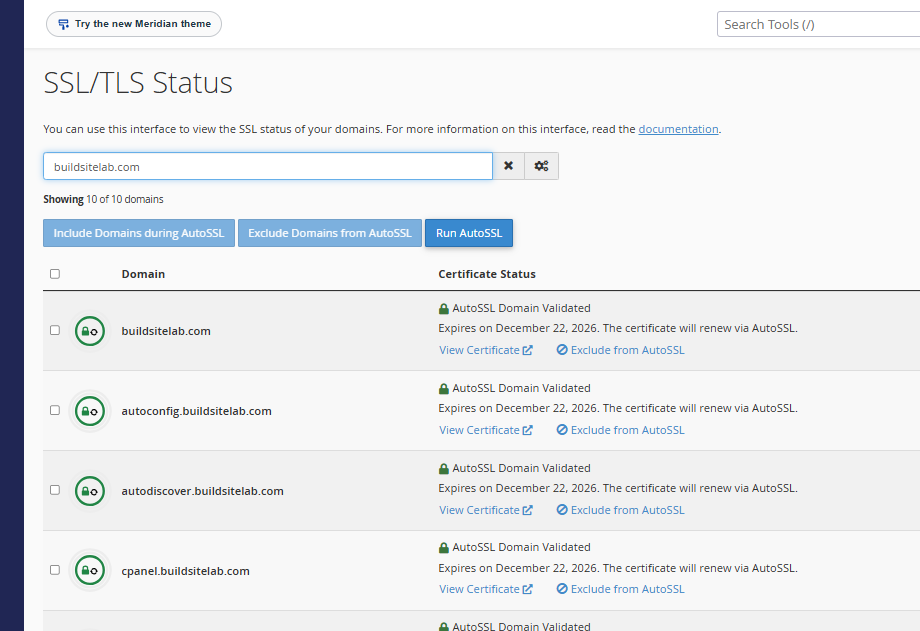
Task: Click the exclude ban icon in buildsitelab.com row
Action: tap(562, 349)
